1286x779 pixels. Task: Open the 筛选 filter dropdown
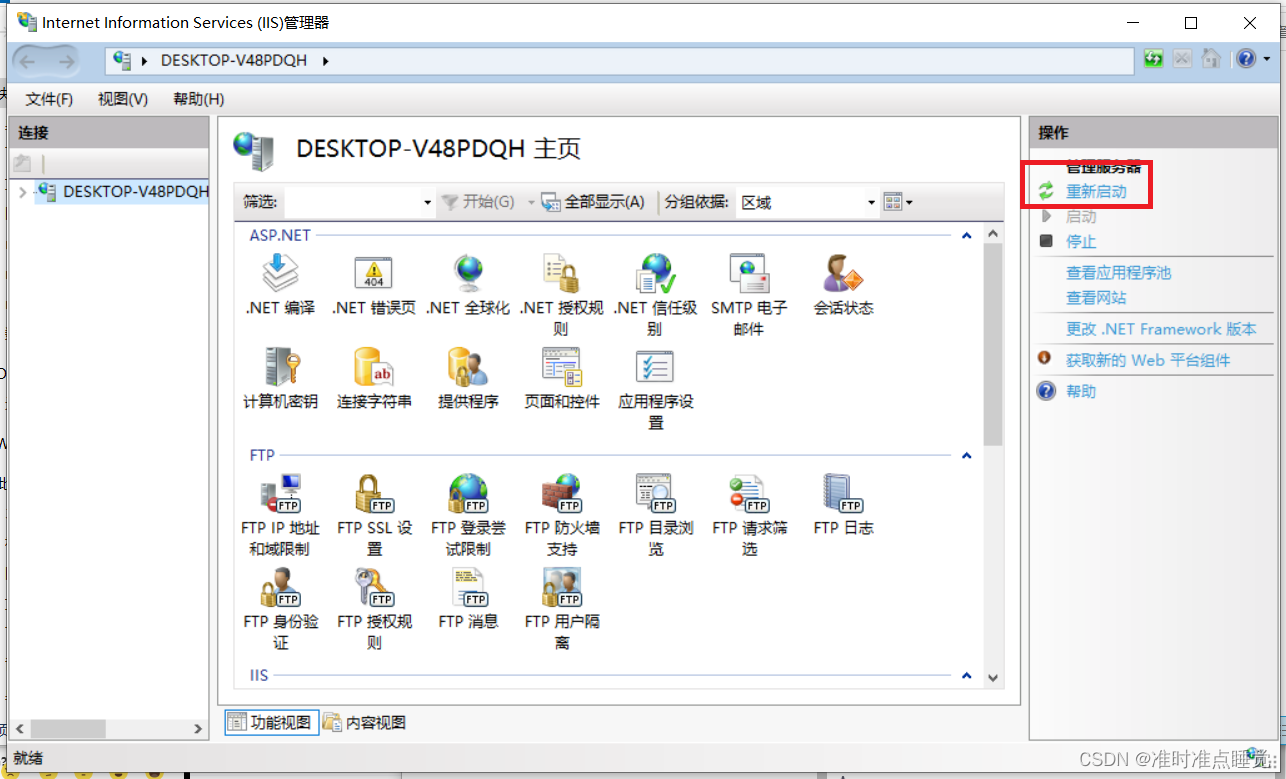coord(427,203)
